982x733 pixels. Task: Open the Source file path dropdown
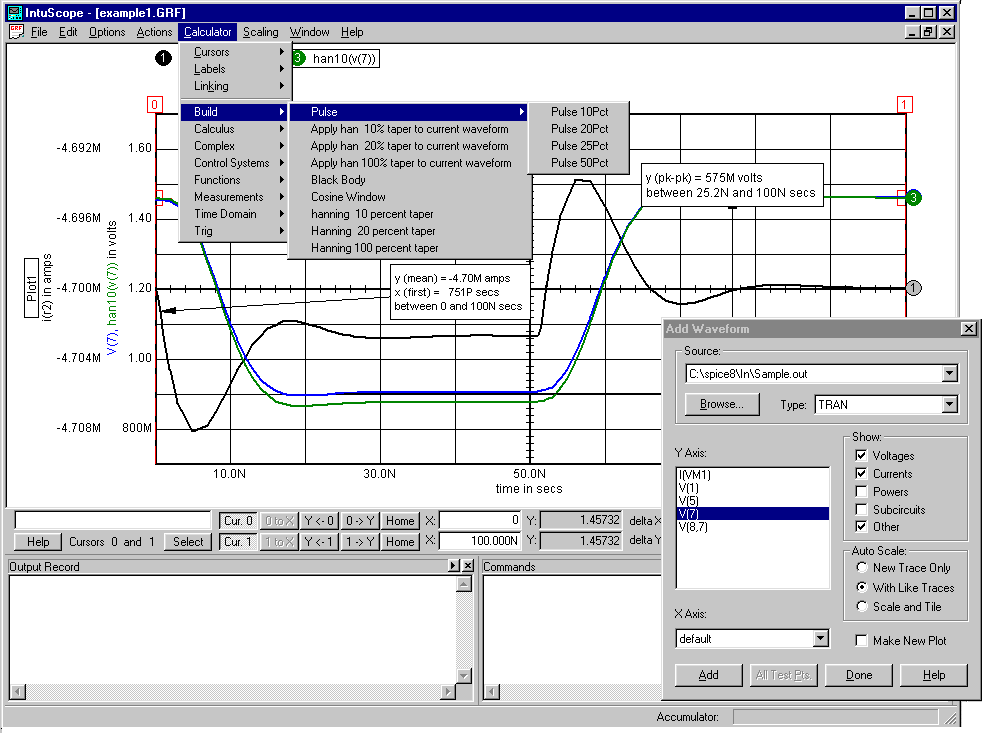pos(949,374)
